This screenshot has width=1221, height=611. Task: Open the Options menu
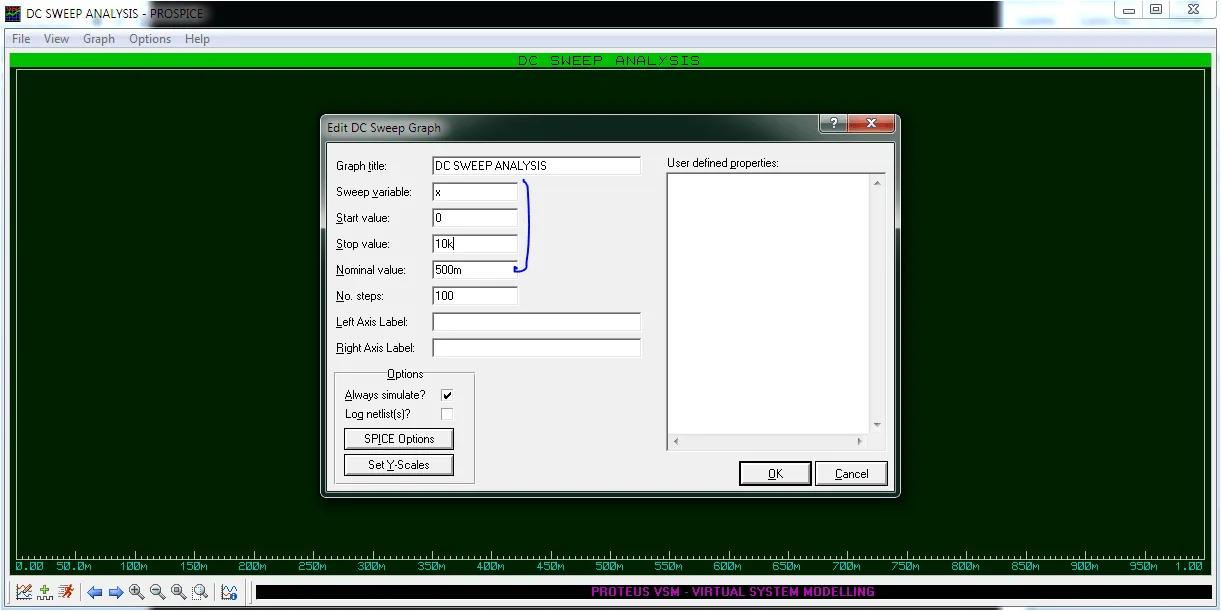150,39
